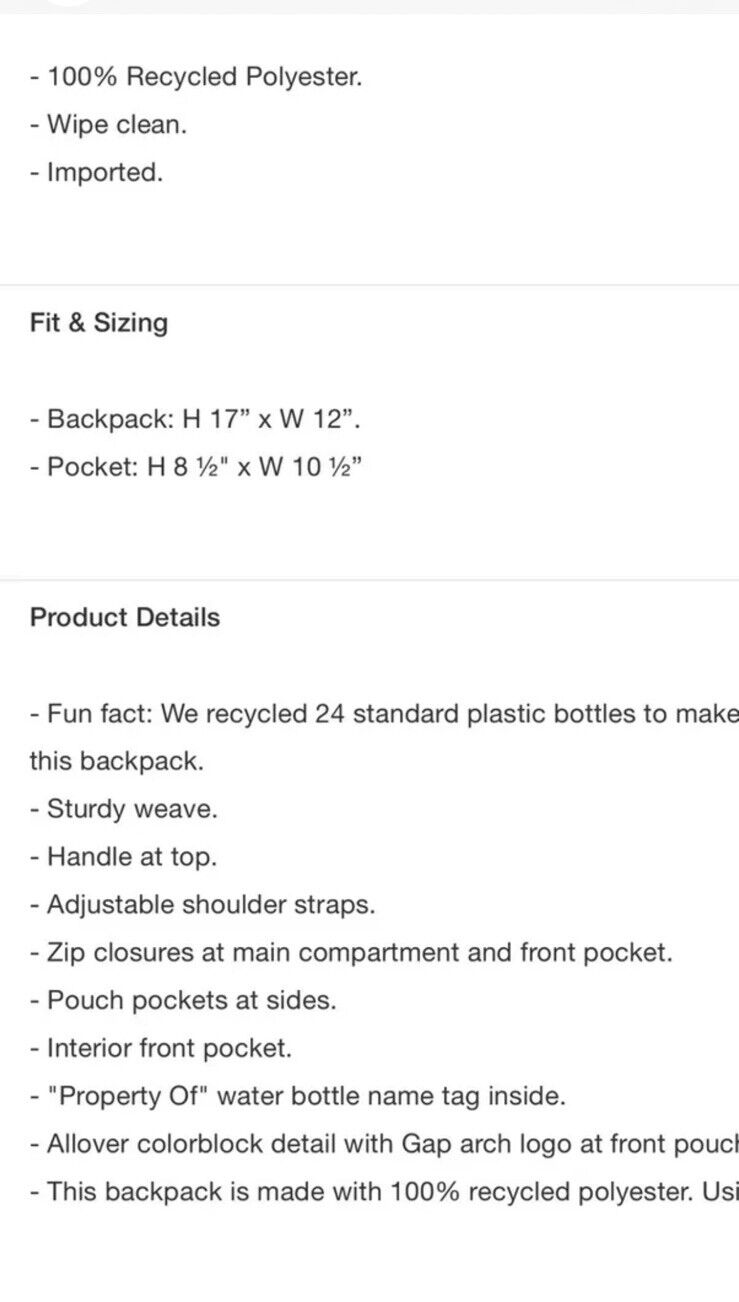Viewport: 739px width, 1302px height.
Task: Click the 'Wipe clean.' care line
Action: click(108, 125)
